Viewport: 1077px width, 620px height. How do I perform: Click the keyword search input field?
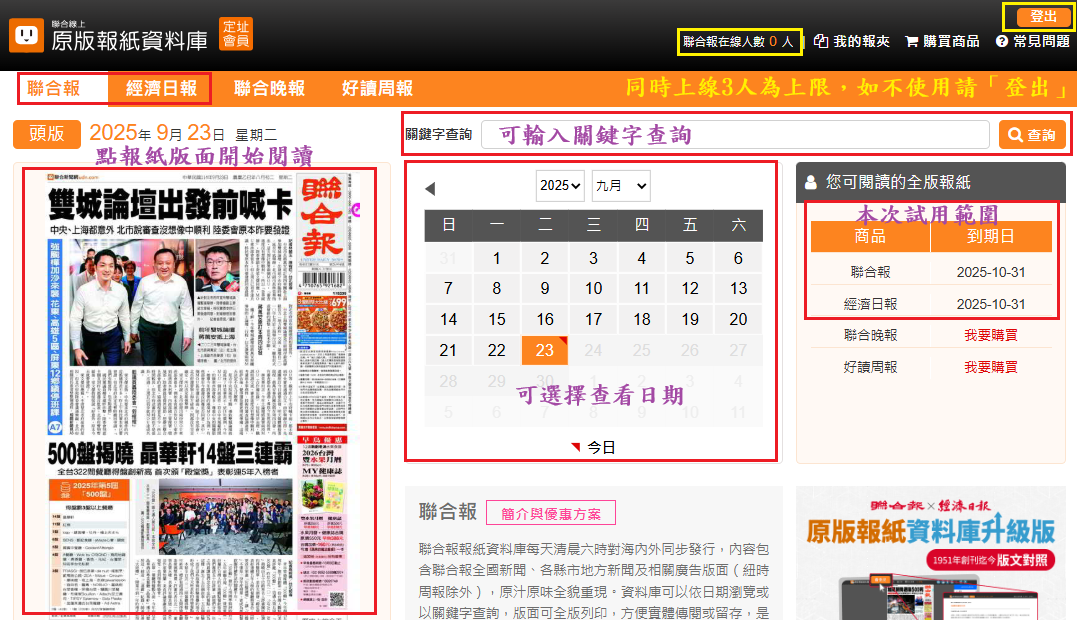(x=735, y=135)
